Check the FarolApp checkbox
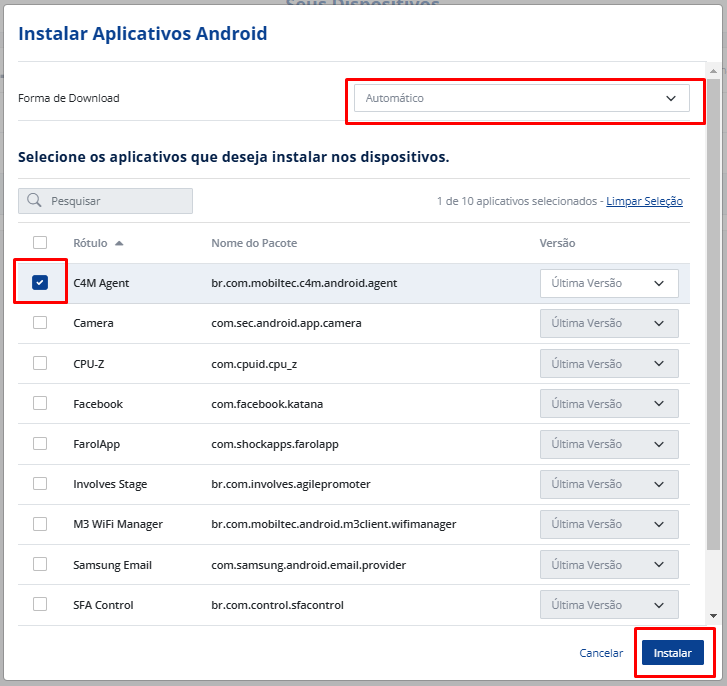This screenshot has height=686, width=727. (x=40, y=444)
